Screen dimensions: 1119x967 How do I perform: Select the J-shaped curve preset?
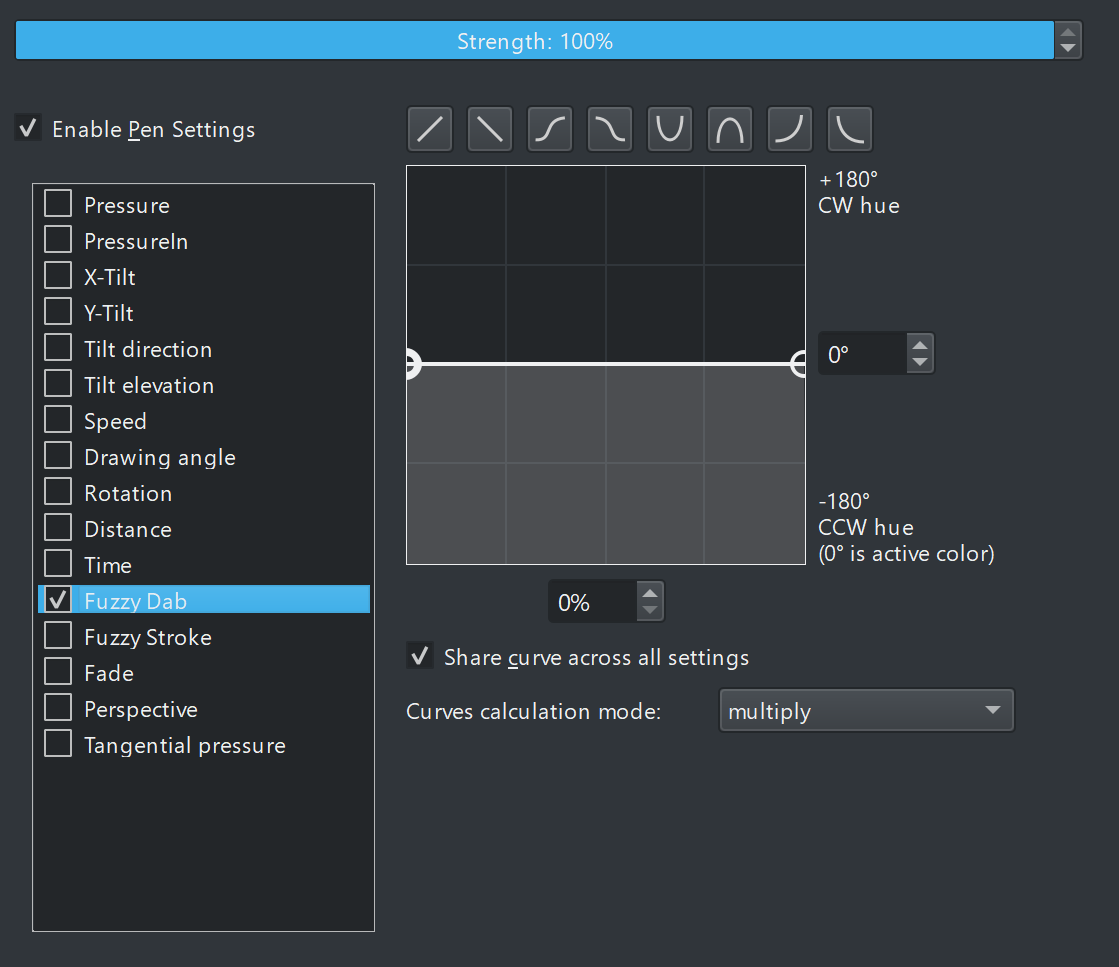(x=790, y=130)
